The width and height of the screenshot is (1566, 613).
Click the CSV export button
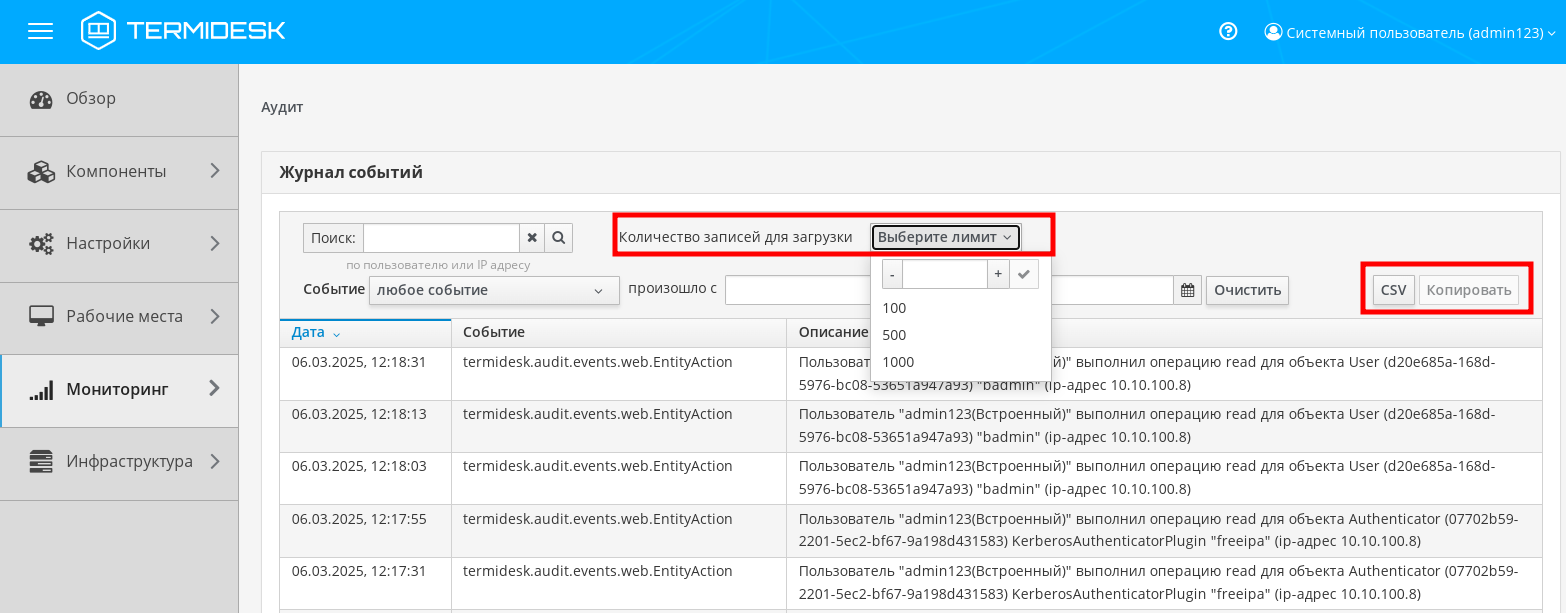click(x=1393, y=290)
